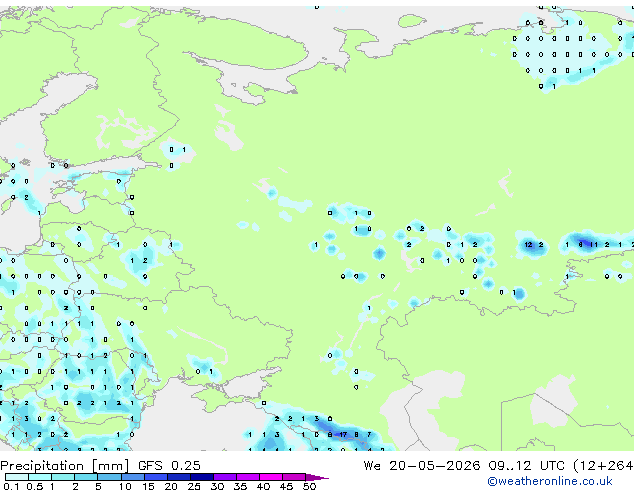Click the 'GFS 0.25' model label

point(169,466)
